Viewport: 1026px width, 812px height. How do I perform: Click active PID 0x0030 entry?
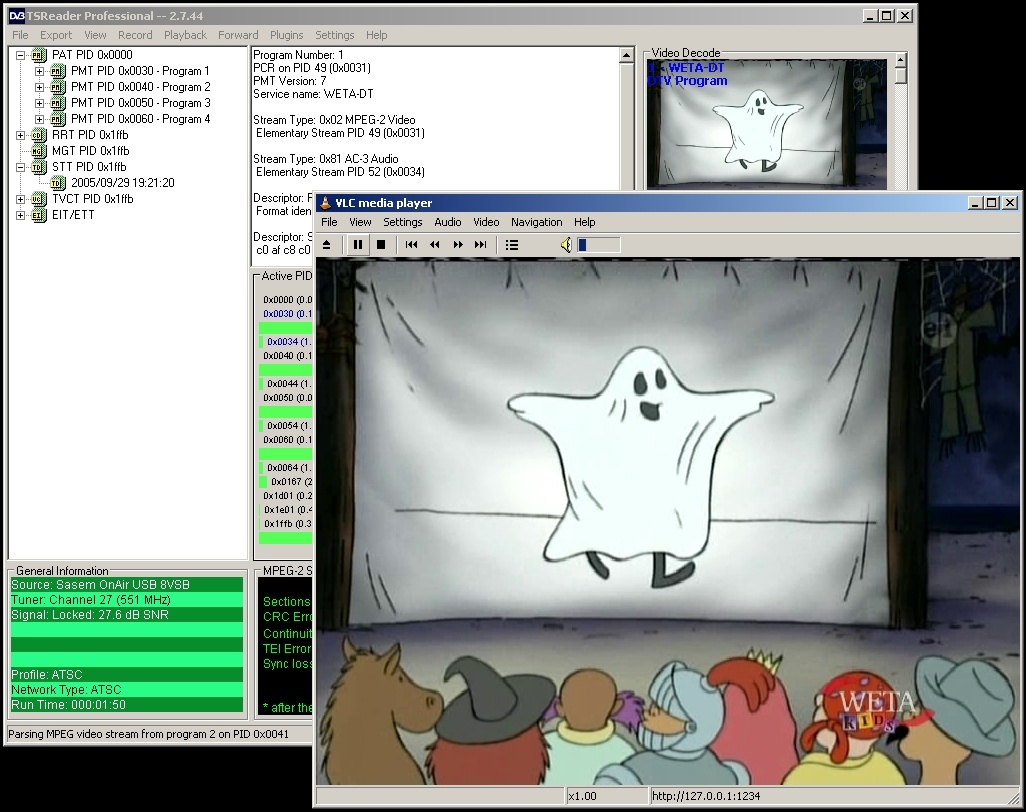tap(287, 314)
